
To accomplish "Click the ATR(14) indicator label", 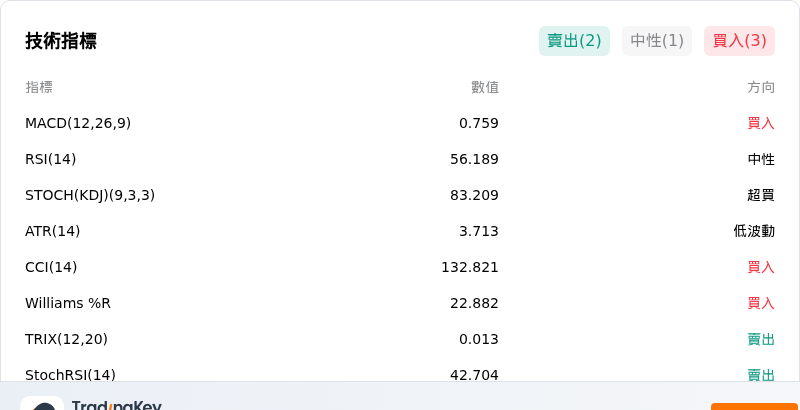I will tap(53, 232).
